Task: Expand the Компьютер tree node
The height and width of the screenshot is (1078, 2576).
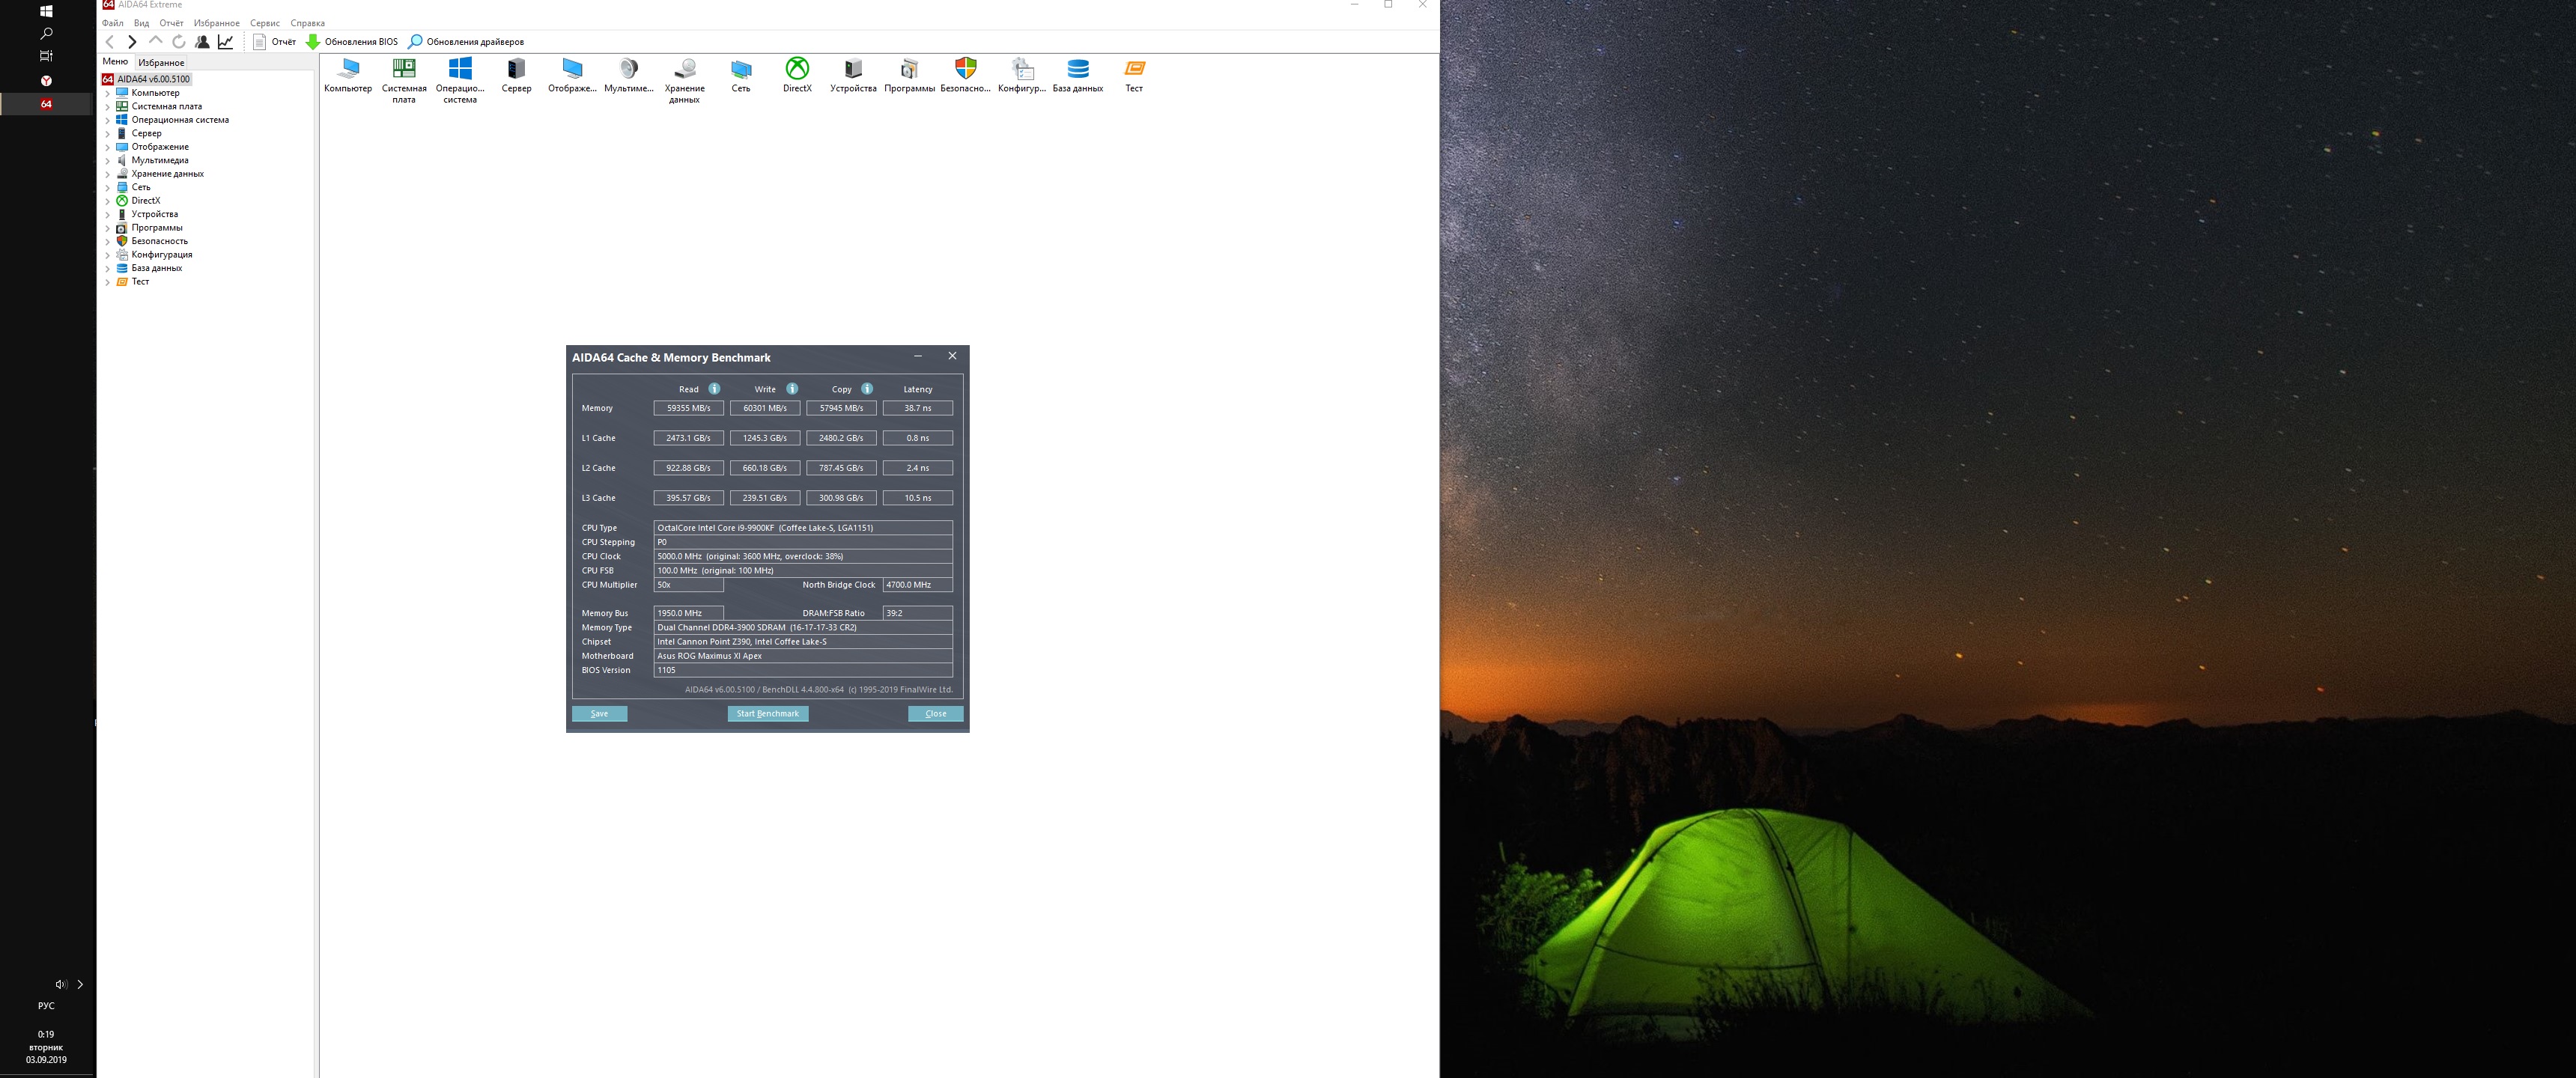Action: pyautogui.click(x=108, y=93)
